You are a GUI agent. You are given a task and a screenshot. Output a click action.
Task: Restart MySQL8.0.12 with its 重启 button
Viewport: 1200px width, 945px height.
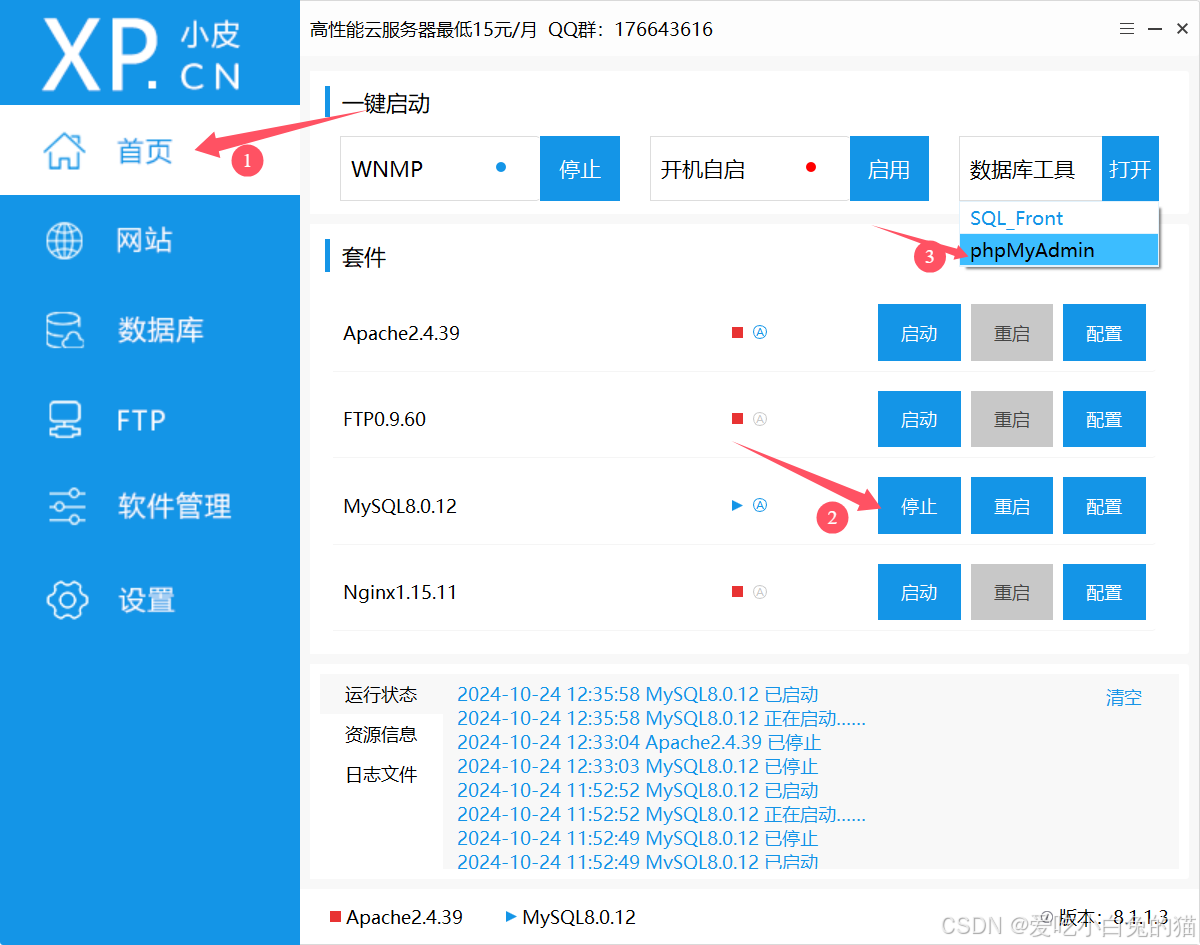point(1012,506)
